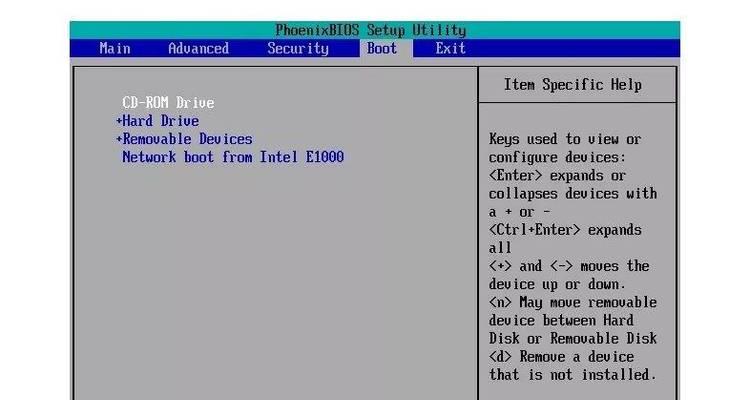Viewport: 750px width, 400px height.
Task: Switch to the Advanced tab
Action: 199,48
